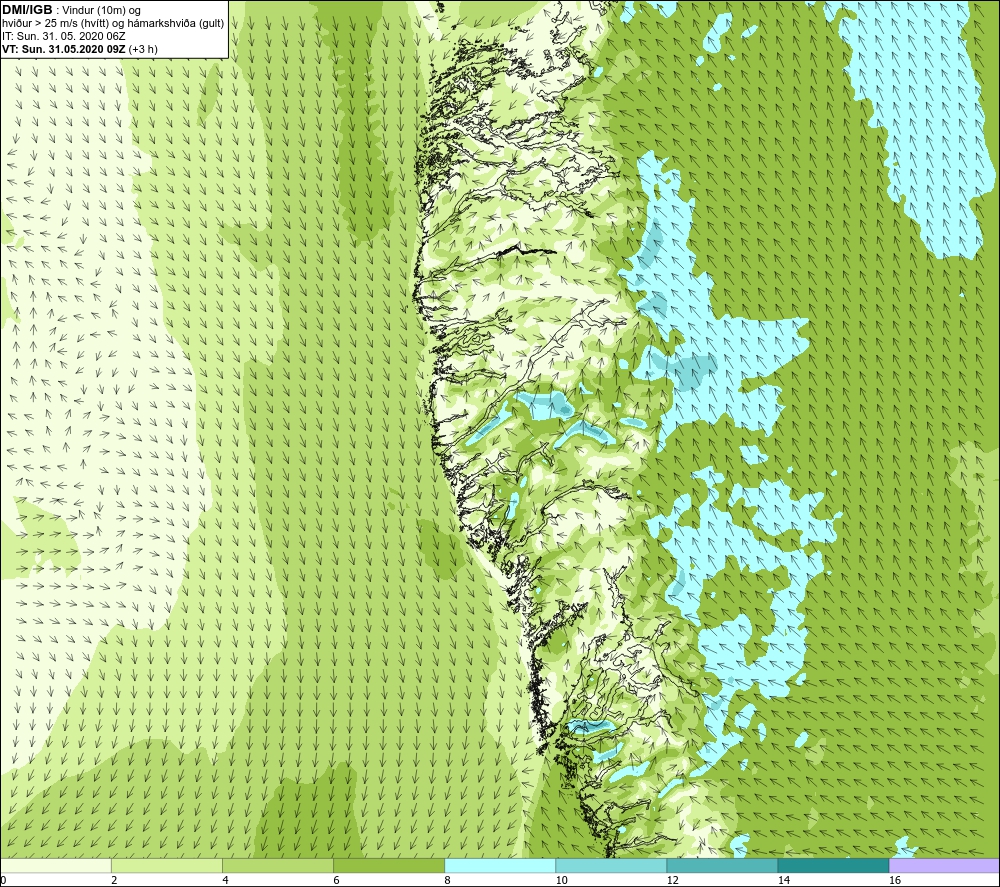Click 'VT: Sun. 31.05.2020 09Z' valid time

point(64,49)
